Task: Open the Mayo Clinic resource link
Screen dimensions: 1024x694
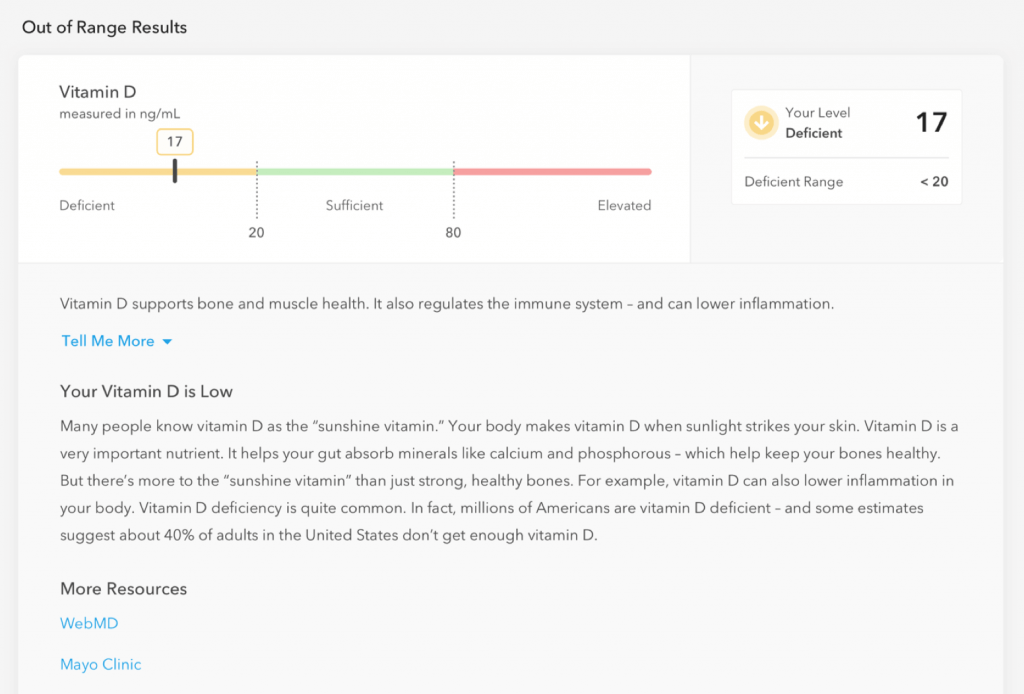Action: 100,664
